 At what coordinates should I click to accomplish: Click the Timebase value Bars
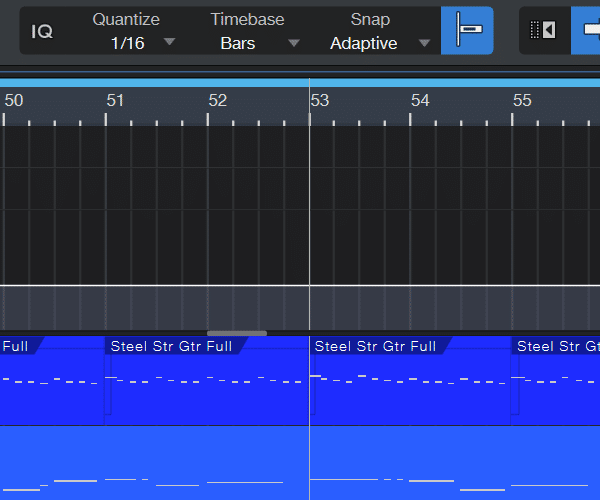pyautogui.click(x=238, y=43)
